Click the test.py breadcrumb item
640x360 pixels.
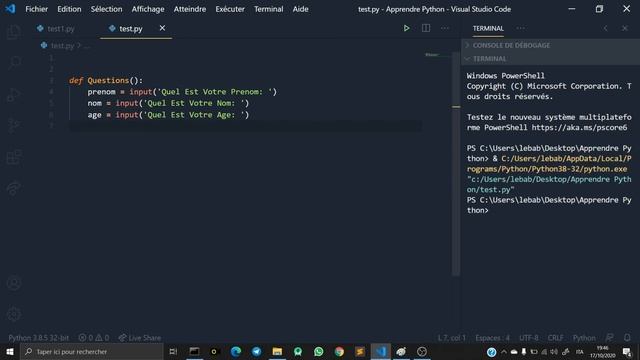(62, 46)
